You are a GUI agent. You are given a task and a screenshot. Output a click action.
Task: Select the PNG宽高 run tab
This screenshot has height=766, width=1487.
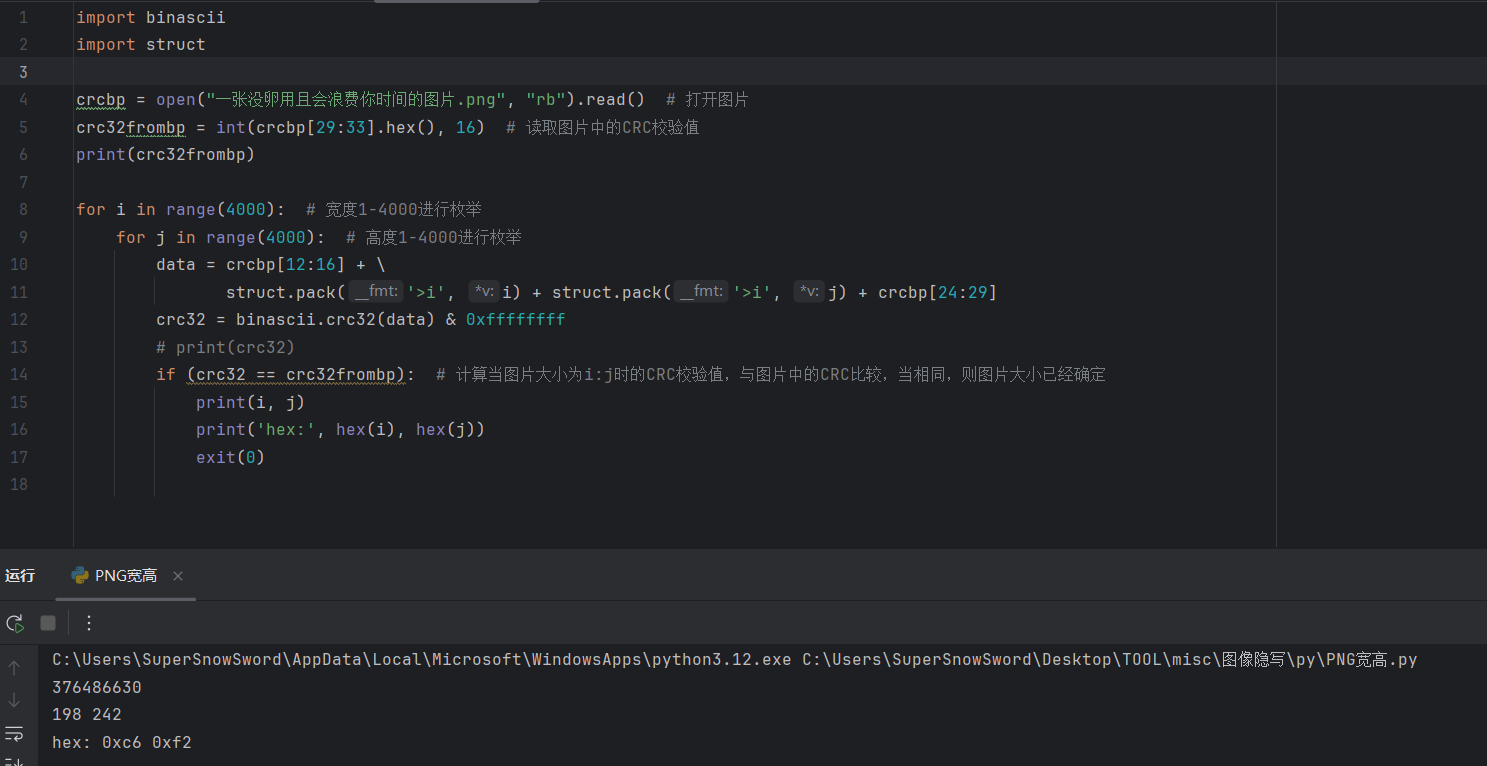(125, 576)
